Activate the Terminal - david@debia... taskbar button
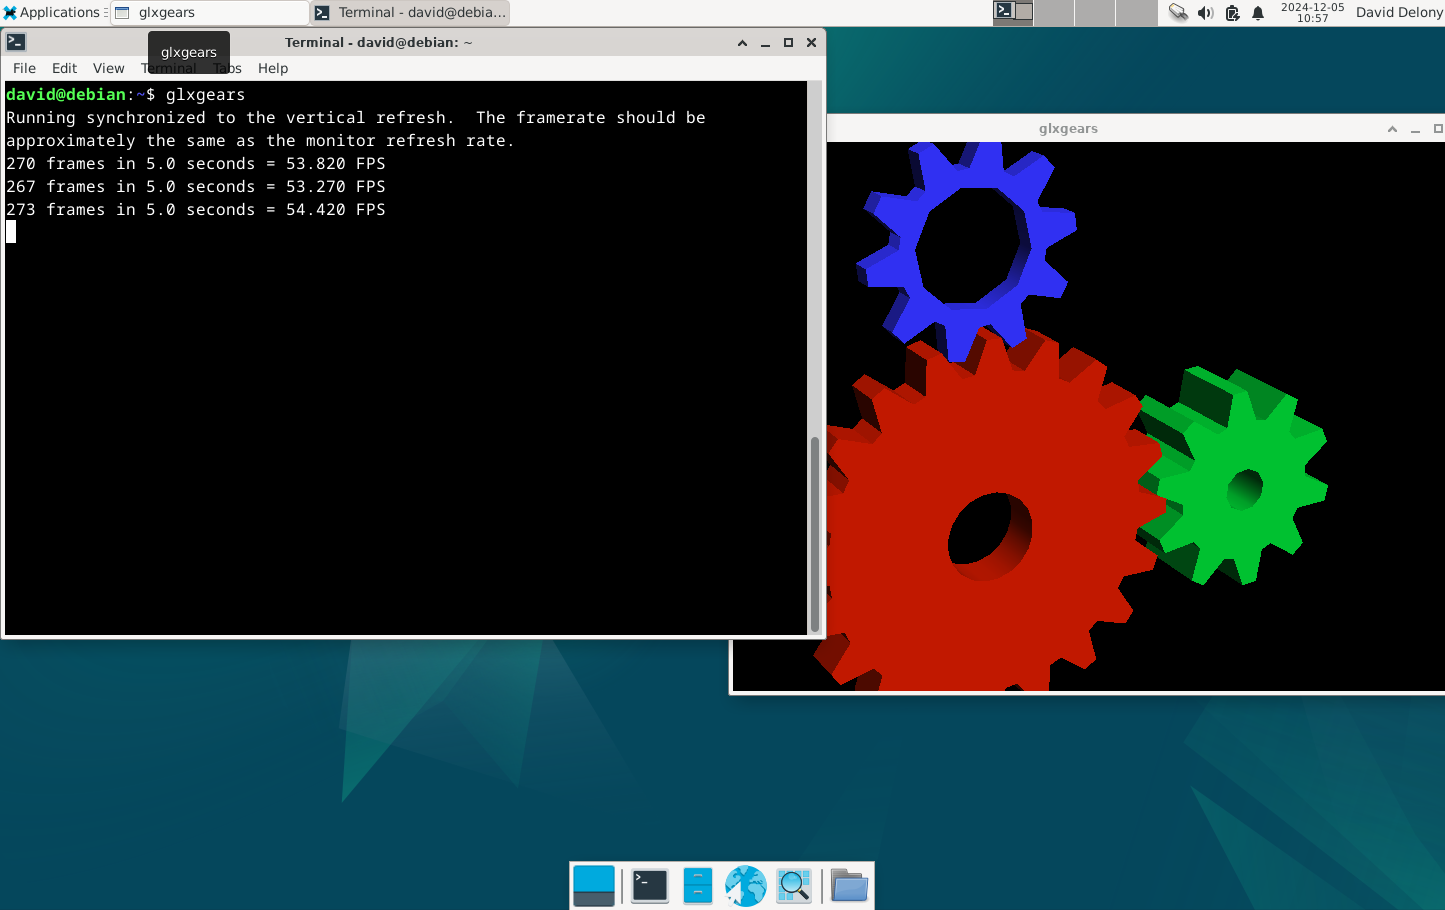The height and width of the screenshot is (910, 1445). [410, 13]
